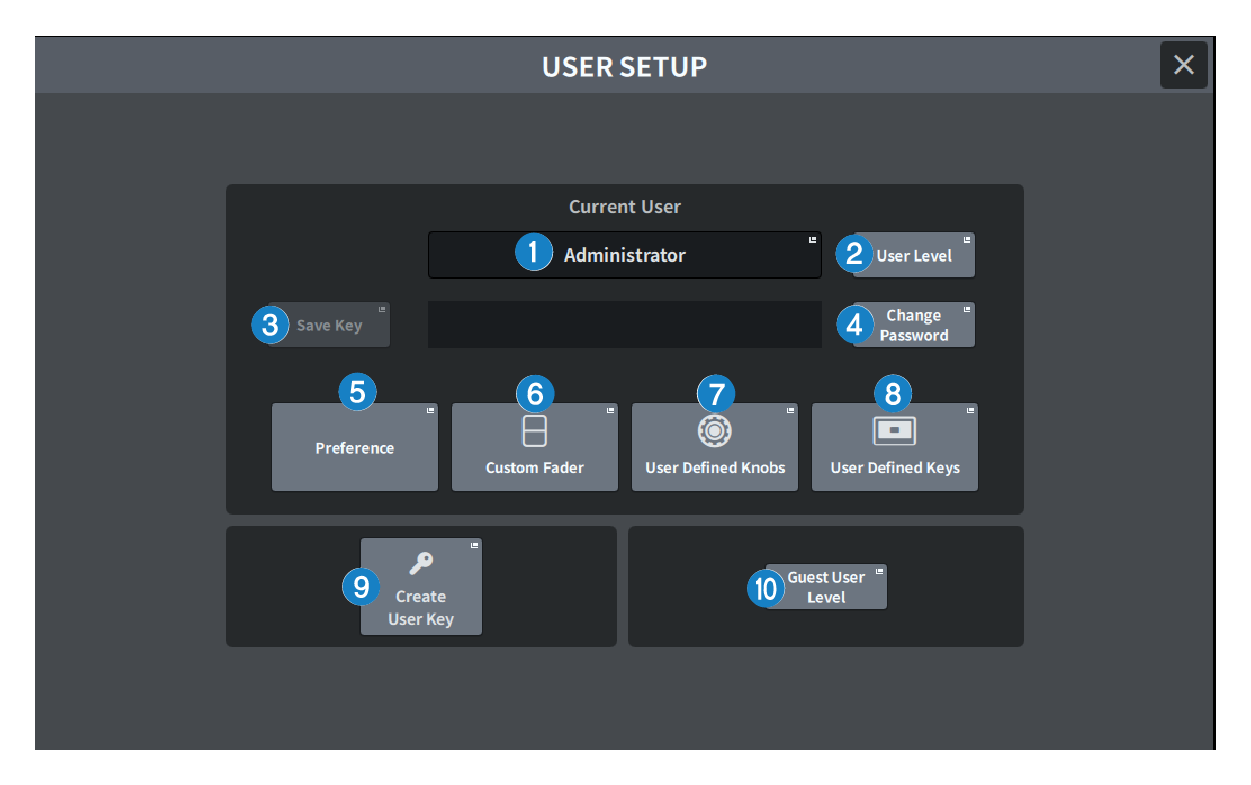
Task: Click the "User Defined Keys" text label
Action: coord(894,468)
